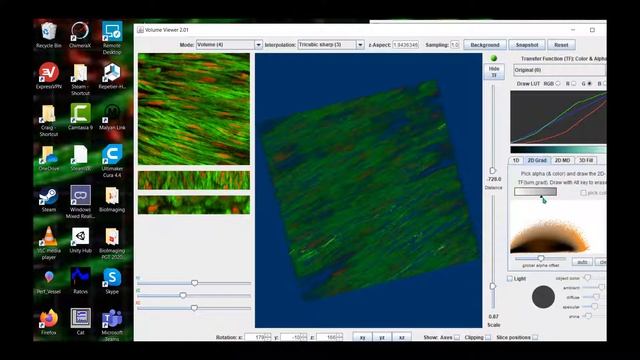Viewport: 640px width, 360px height.
Task: Click the xy slice preview thumbnail
Action: pyautogui.click(x=194, y=109)
